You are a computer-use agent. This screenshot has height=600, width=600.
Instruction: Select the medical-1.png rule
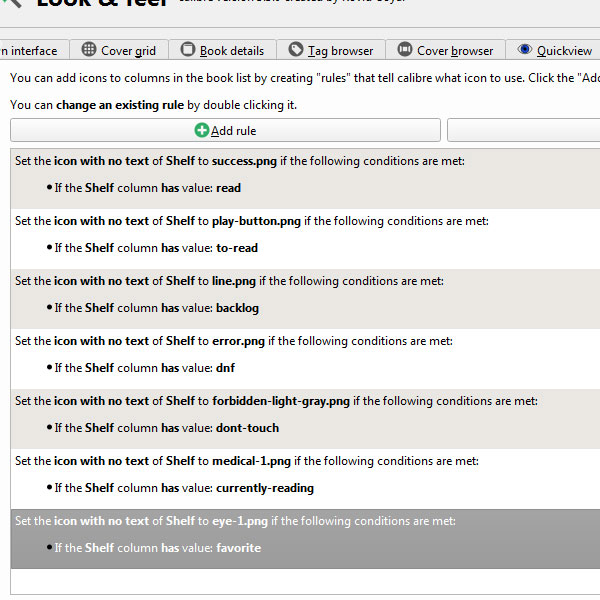click(305, 479)
